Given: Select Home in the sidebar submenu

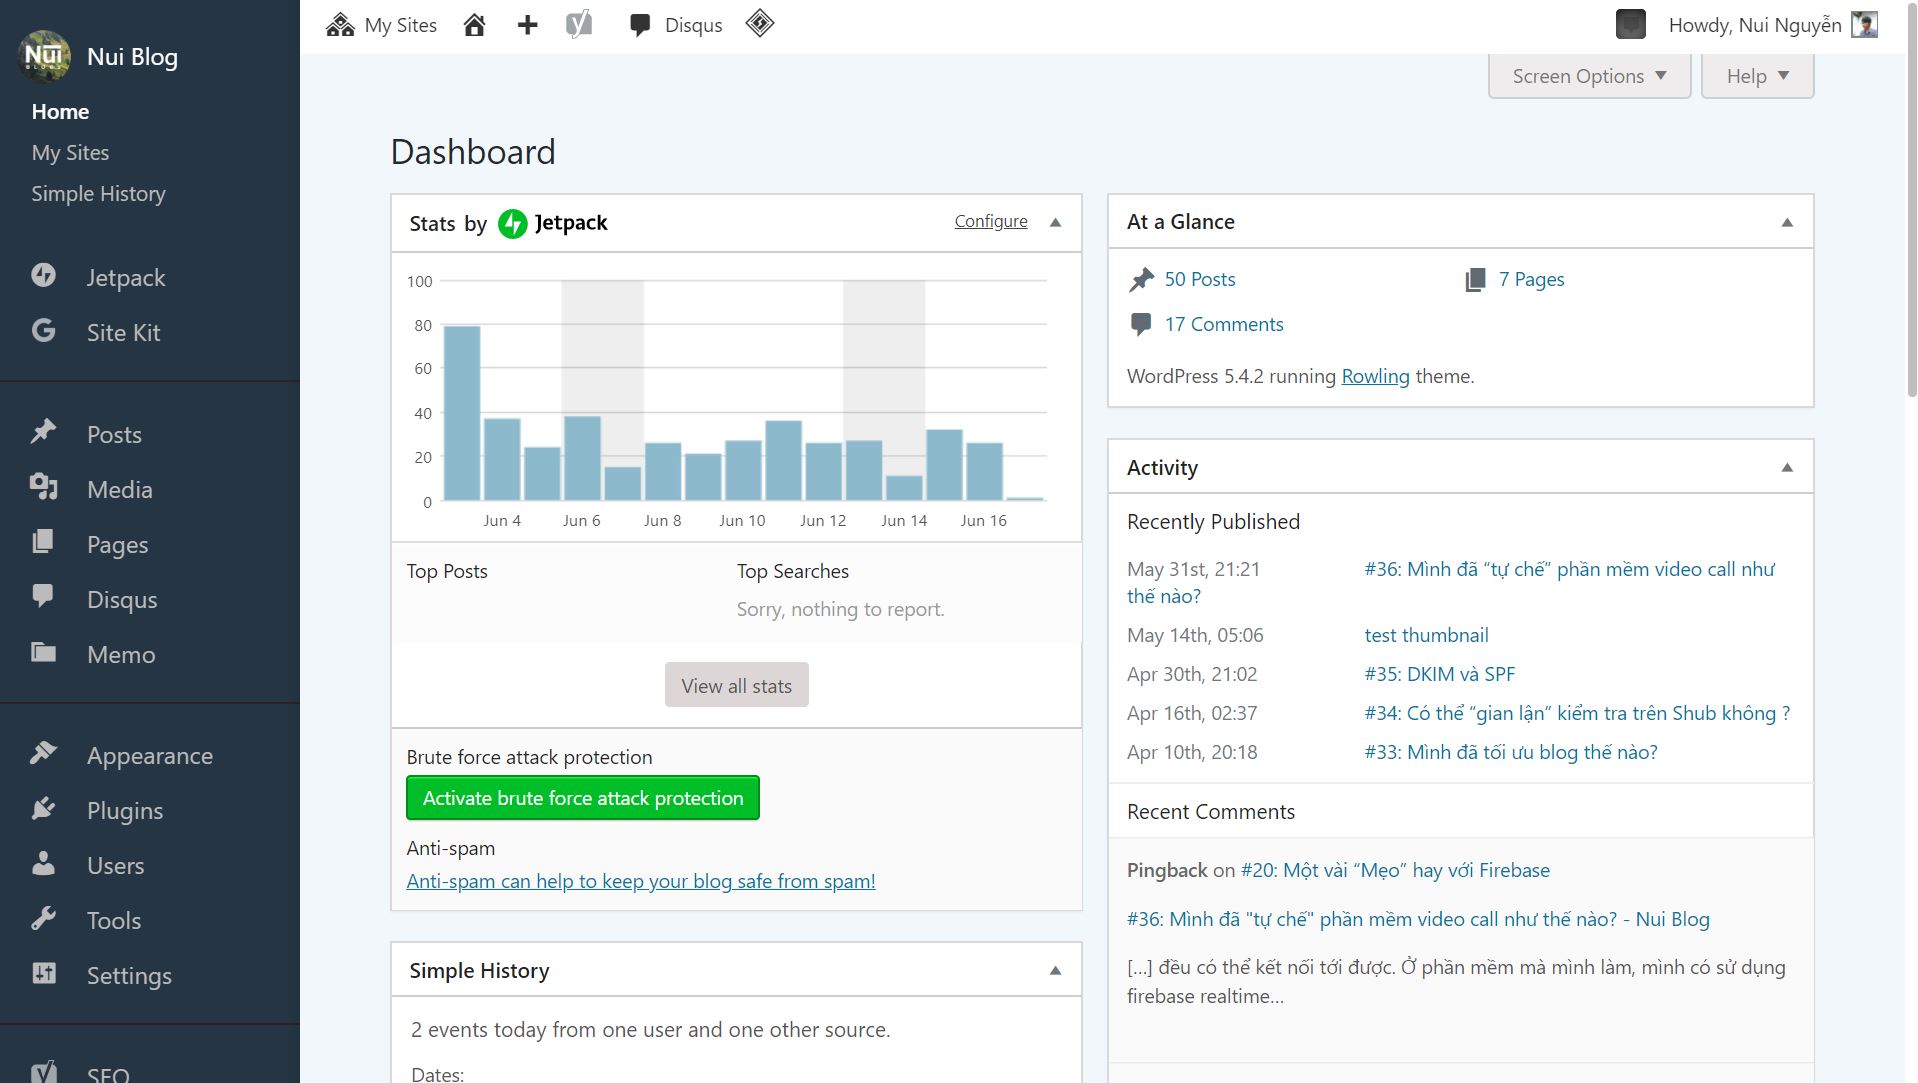Looking at the screenshot, I should tap(60, 111).
